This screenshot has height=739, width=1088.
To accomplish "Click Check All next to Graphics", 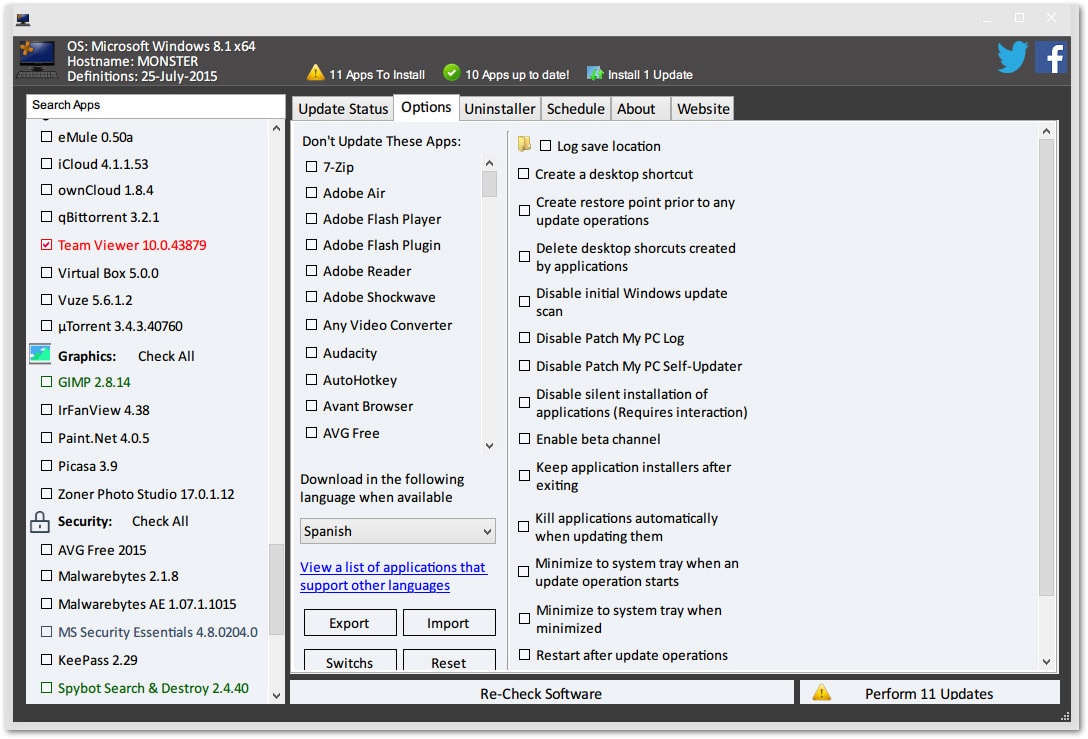I will click(x=166, y=356).
